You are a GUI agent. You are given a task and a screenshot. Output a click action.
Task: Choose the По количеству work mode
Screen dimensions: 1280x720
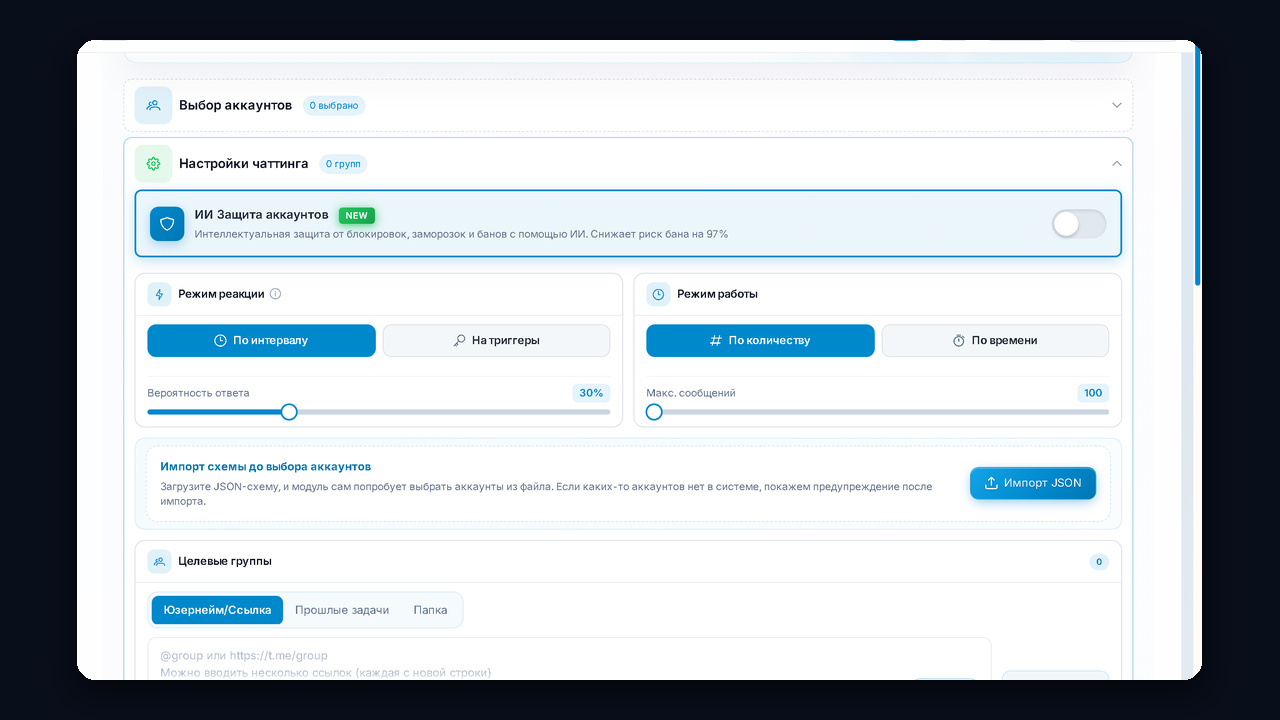coord(760,340)
